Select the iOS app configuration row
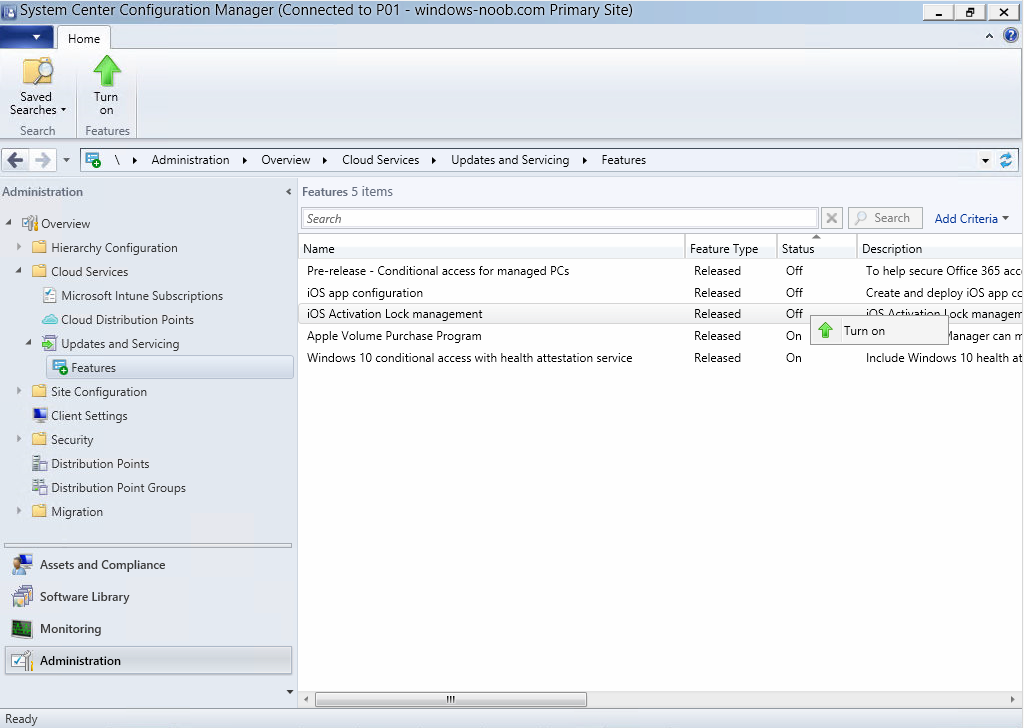Viewport: 1024px width, 728px height. pos(660,293)
